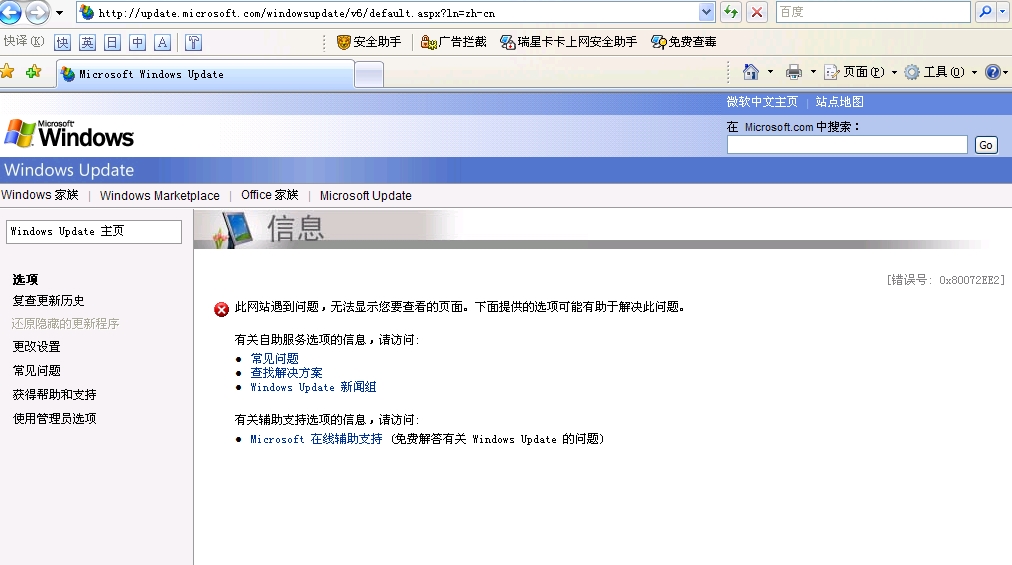This screenshot has width=1012, height=565.
Task: Click the brush tool icon in translation toolbar
Action: (x=194, y=43)
